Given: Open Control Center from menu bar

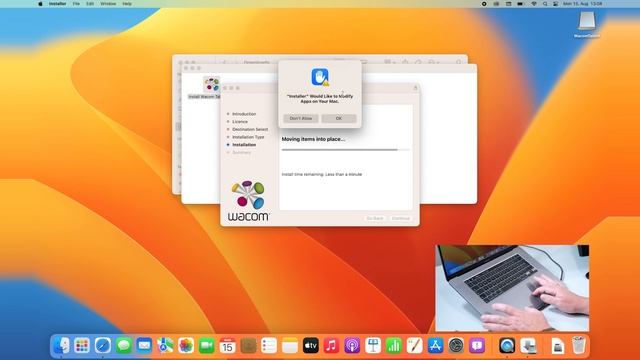Looking at the screenshot, I should coord(556,4).
